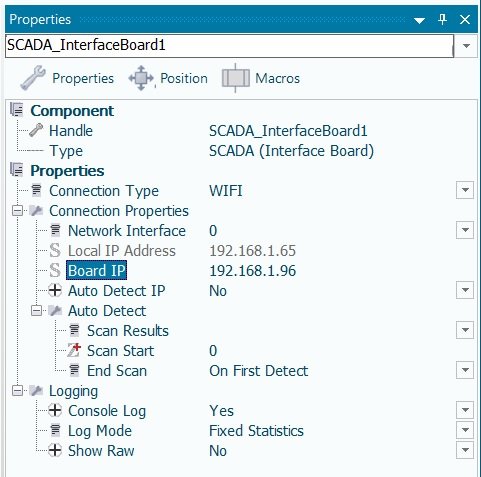Click the four-arrow Position icon
This screenshot has width=481, height=477.
(141, 78)
